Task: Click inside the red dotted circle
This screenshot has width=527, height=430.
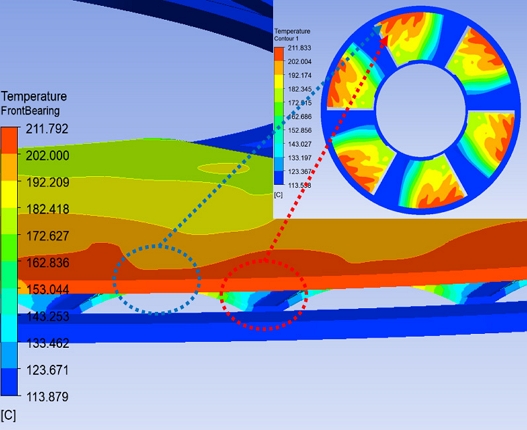Action: [264, 295]
